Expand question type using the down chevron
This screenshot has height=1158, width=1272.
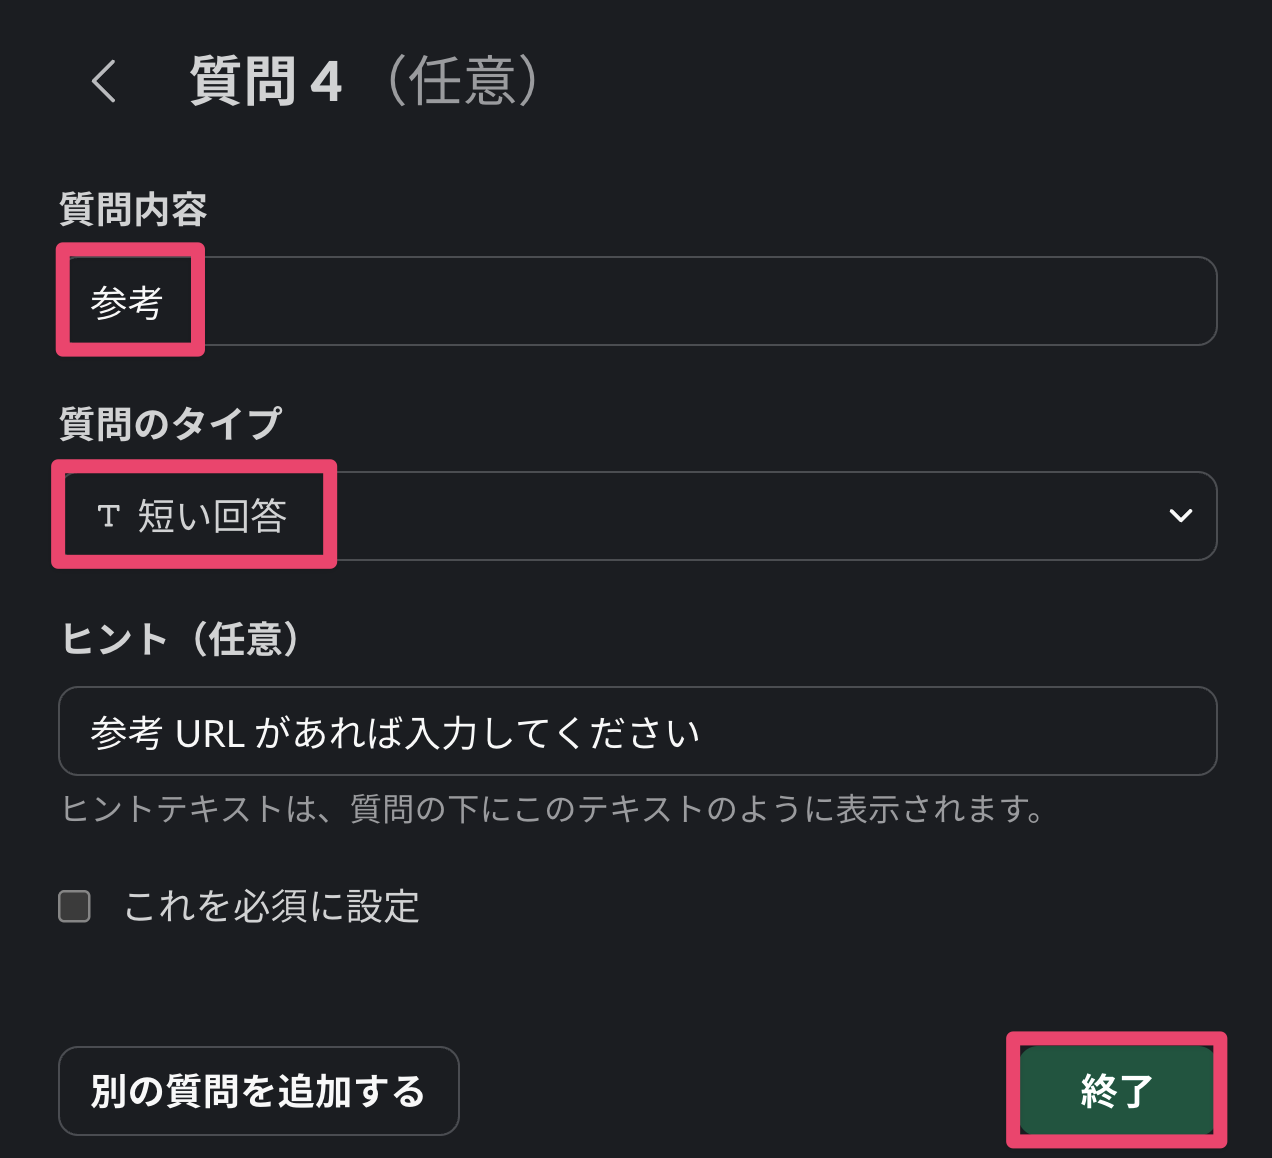coord(1180,516)
